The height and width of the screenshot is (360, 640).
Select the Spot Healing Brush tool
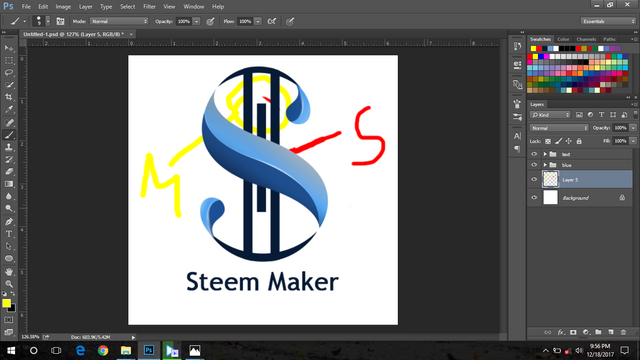9,122
